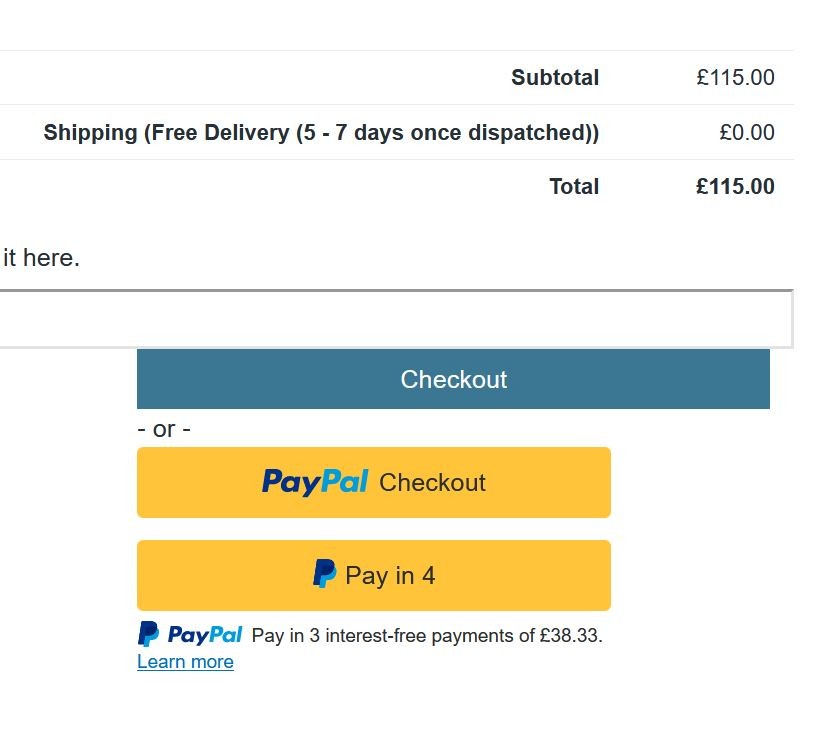Click the PayPal logo in the yellow button
Viewport: 840px width, 730px height.
point(315,482)
